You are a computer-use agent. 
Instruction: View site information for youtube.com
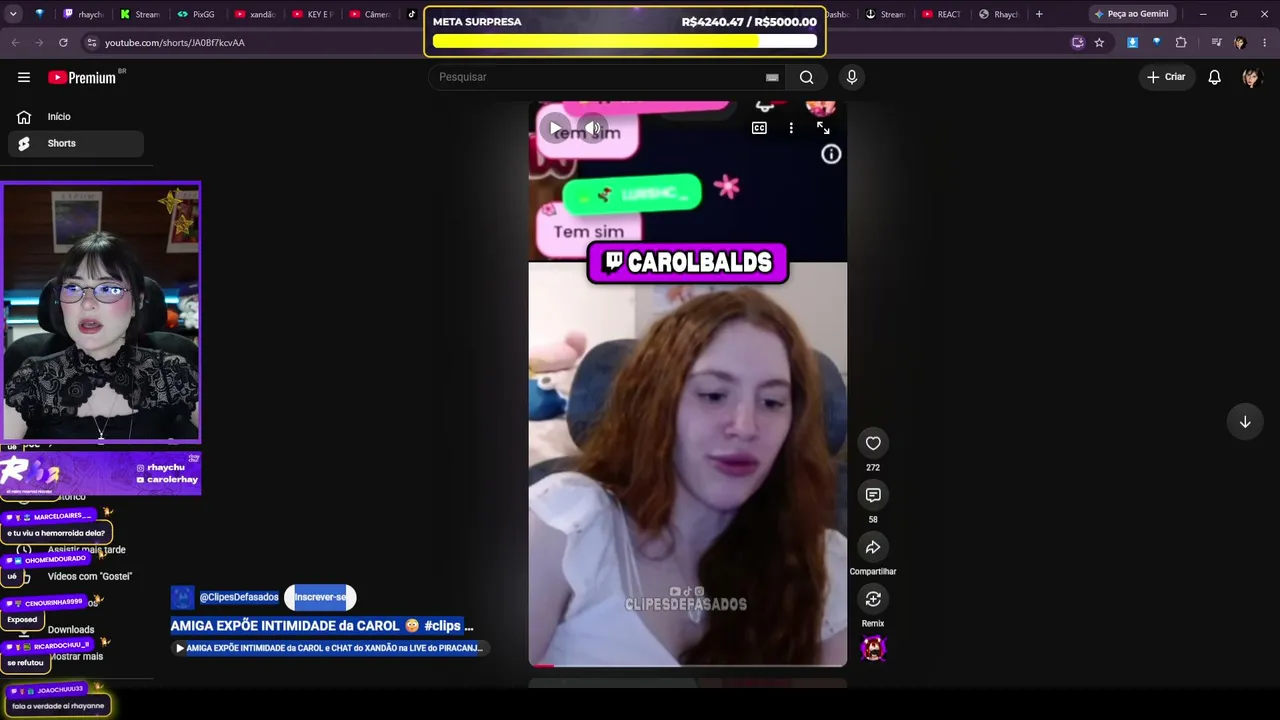pyautogui.click(x=92, y=43)
